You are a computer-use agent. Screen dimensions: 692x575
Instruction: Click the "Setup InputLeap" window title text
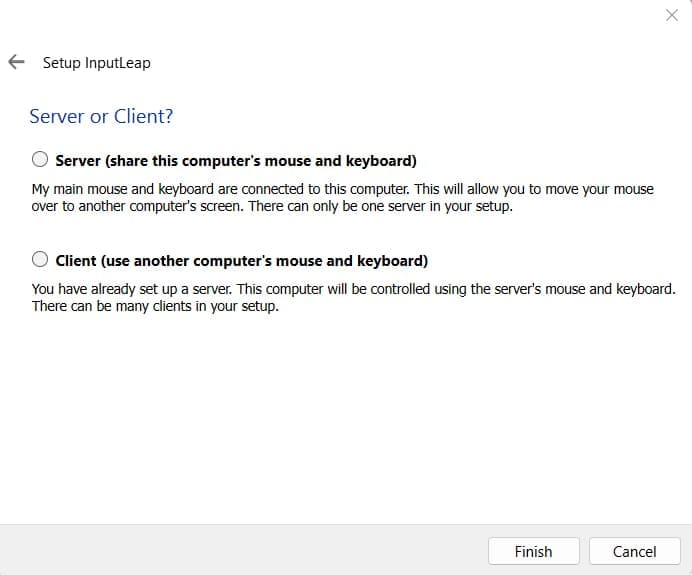coord(96,63)
